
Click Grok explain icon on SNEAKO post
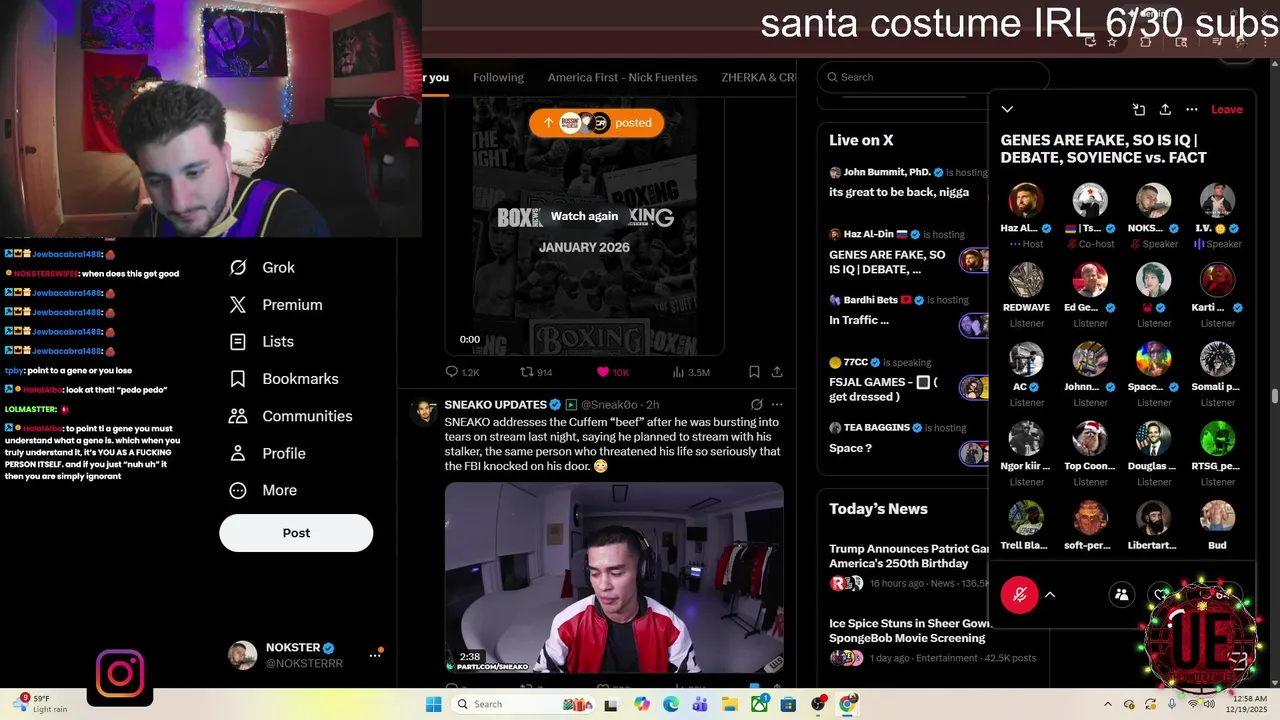757,405
